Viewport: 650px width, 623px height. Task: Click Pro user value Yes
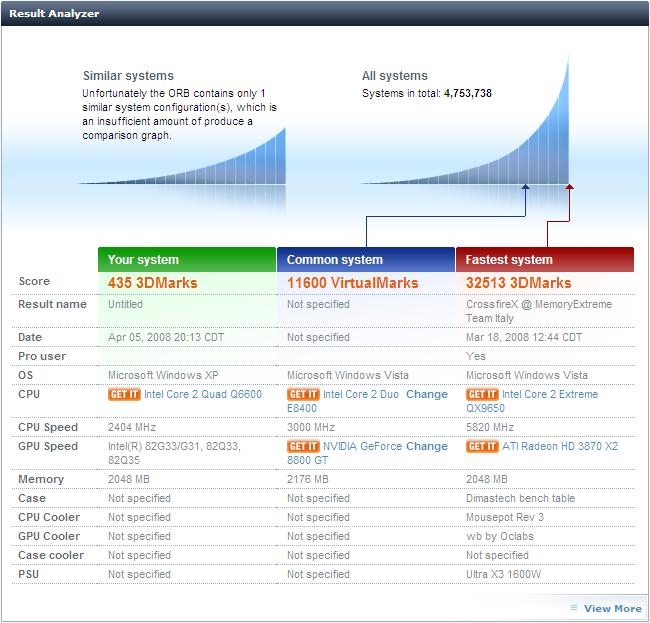coord(476,356)
